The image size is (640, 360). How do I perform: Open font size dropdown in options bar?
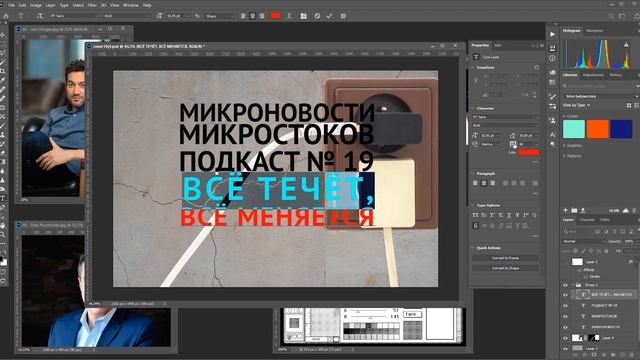(x=177, y=16)
